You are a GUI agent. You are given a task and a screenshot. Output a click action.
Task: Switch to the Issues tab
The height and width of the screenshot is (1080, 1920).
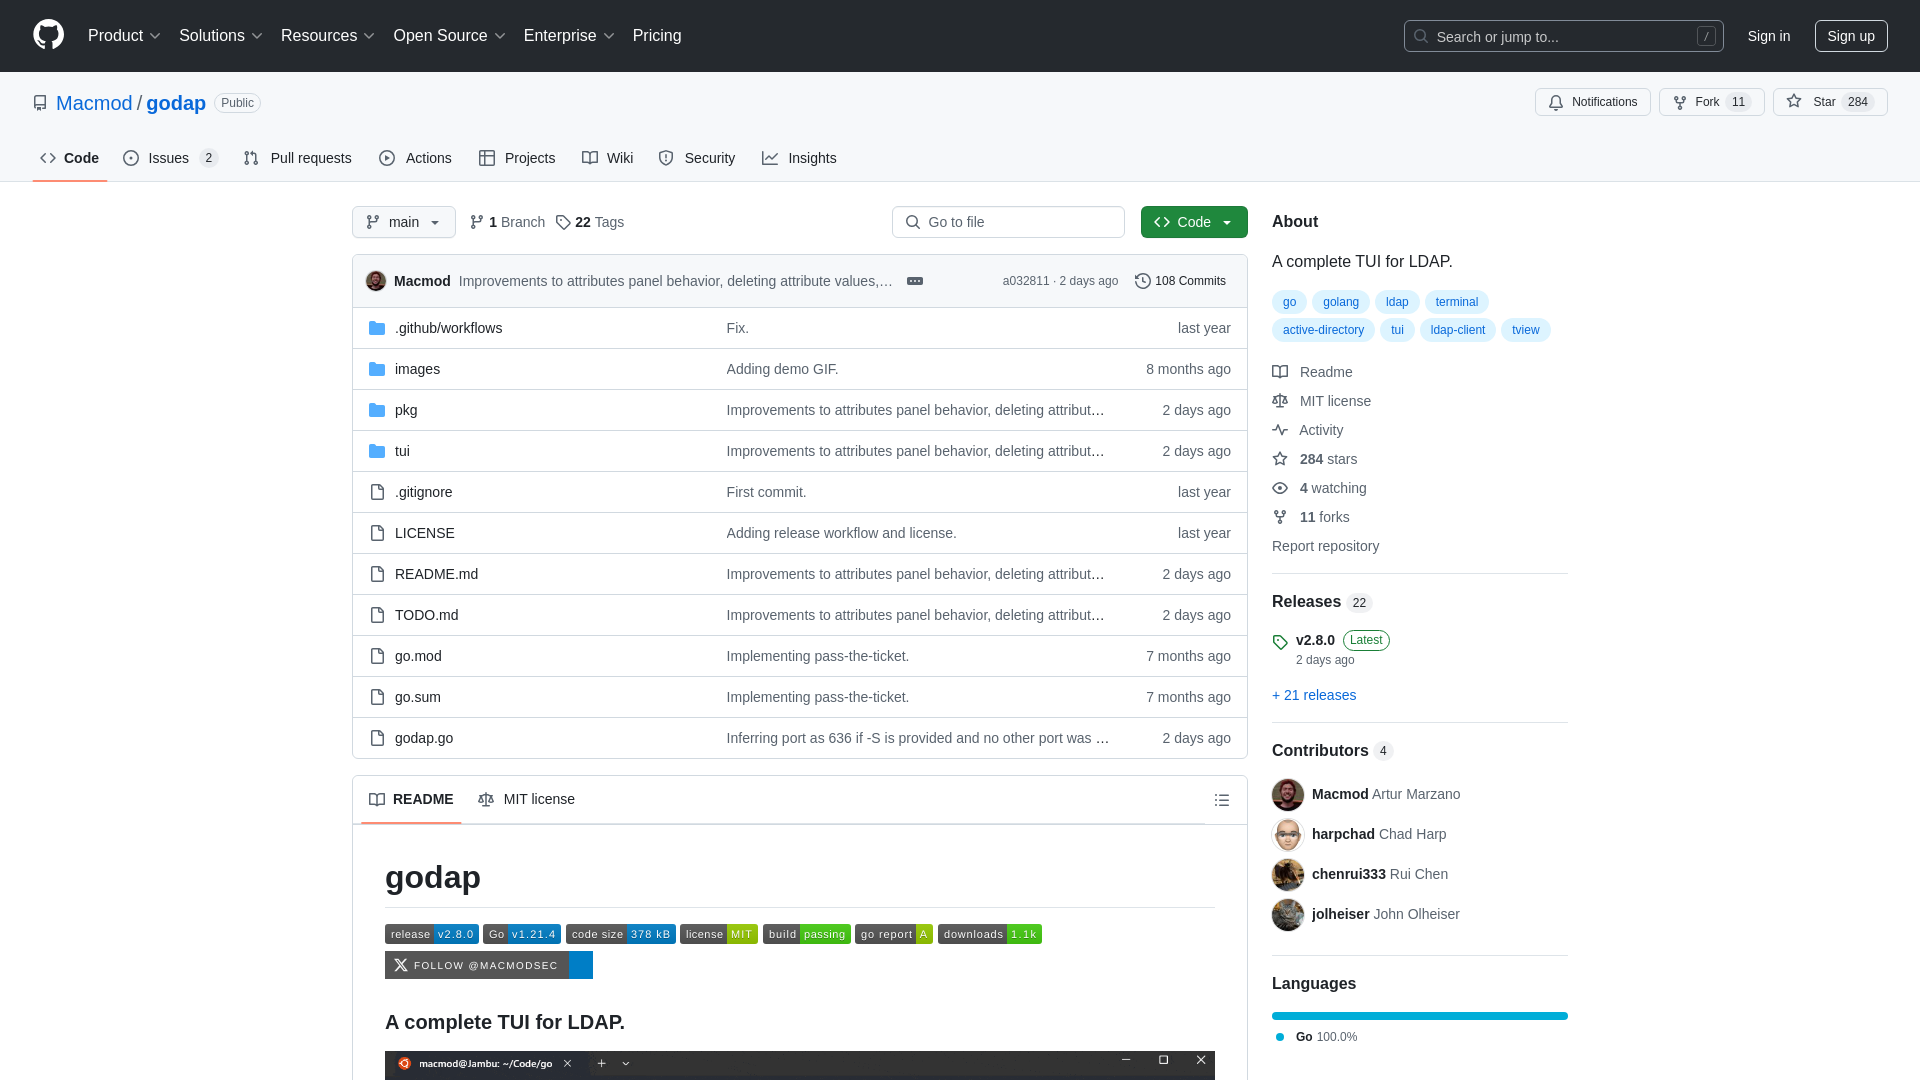[170, 158]
